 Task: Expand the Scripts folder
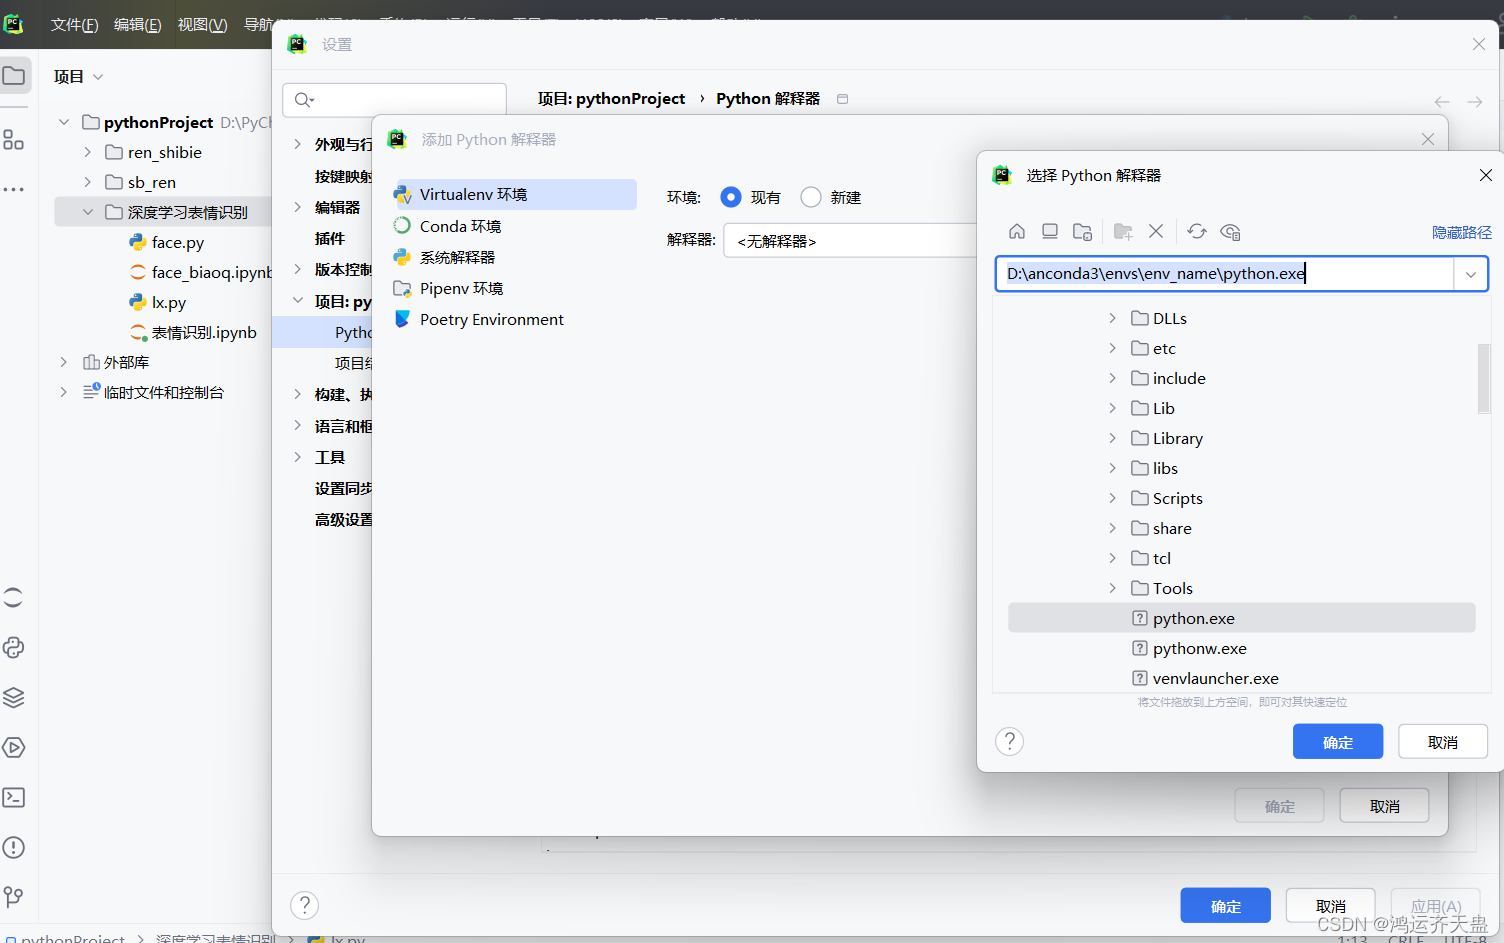1112,498
